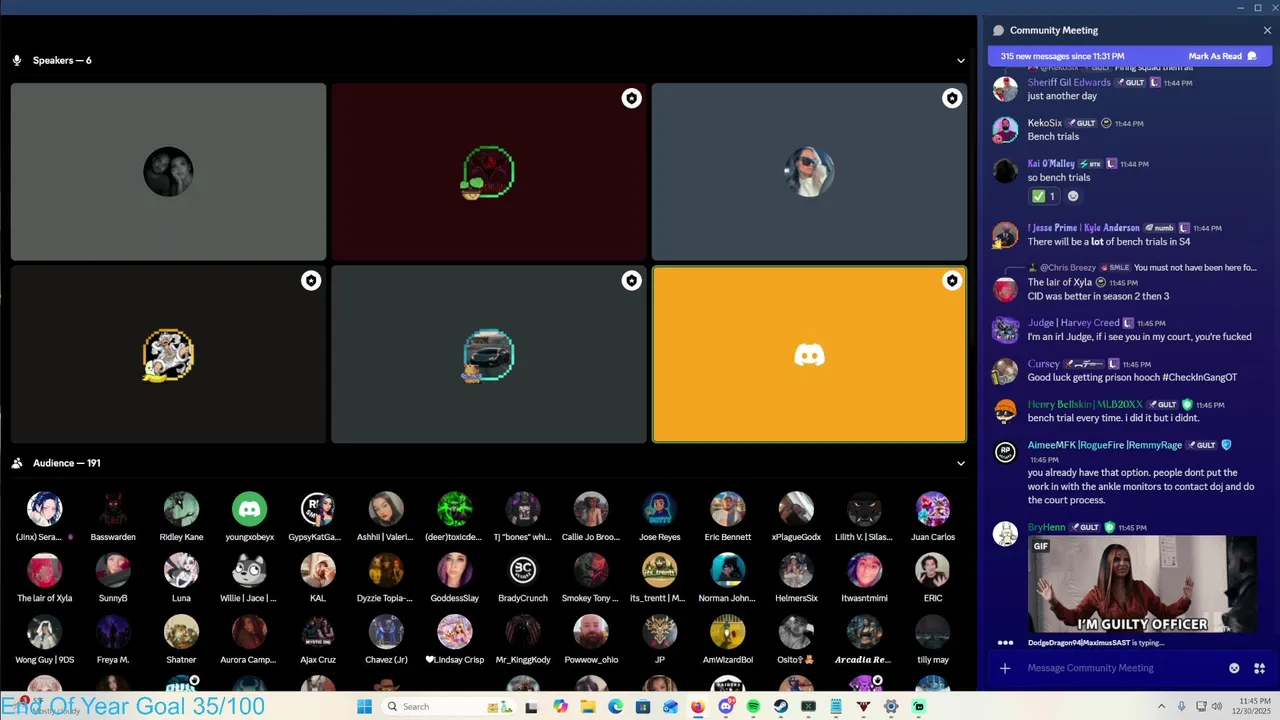Viewport: 1280px width, 720px height.
Task: Toggle the green checkmark reaction on Kai's message
Action: click(1044, 196)
